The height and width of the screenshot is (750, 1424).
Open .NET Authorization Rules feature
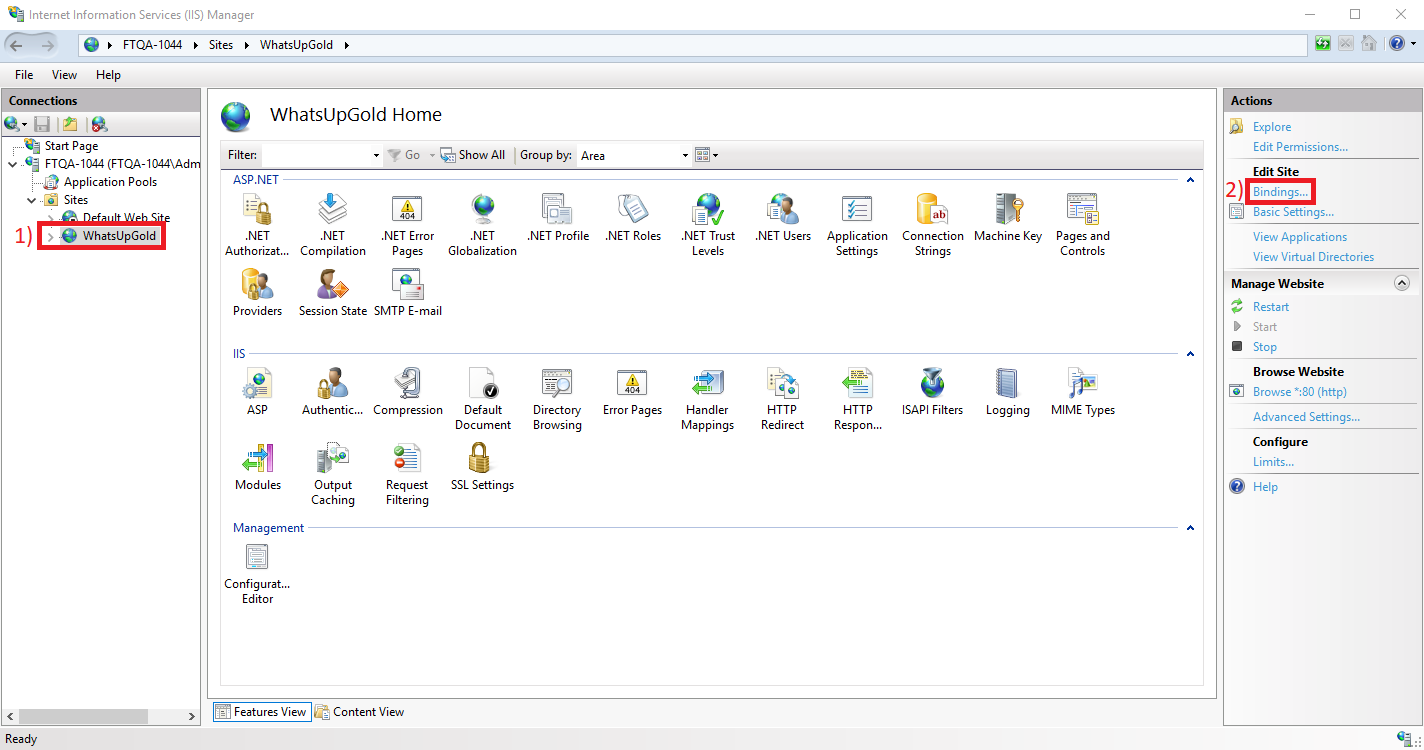[x=257, y=225]
